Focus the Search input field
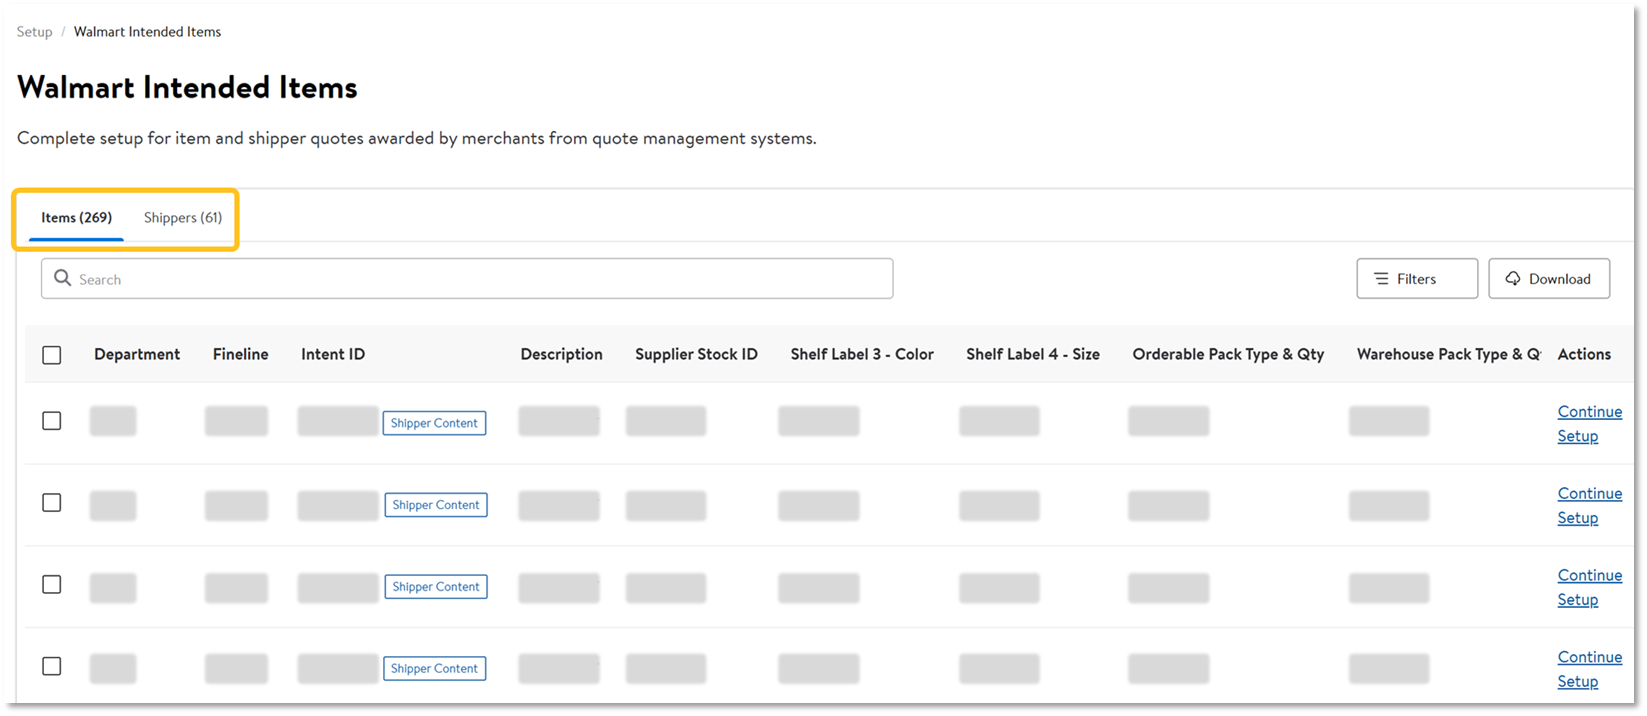1647x716 pixels. pyautogui.click(x=480, y=279)
